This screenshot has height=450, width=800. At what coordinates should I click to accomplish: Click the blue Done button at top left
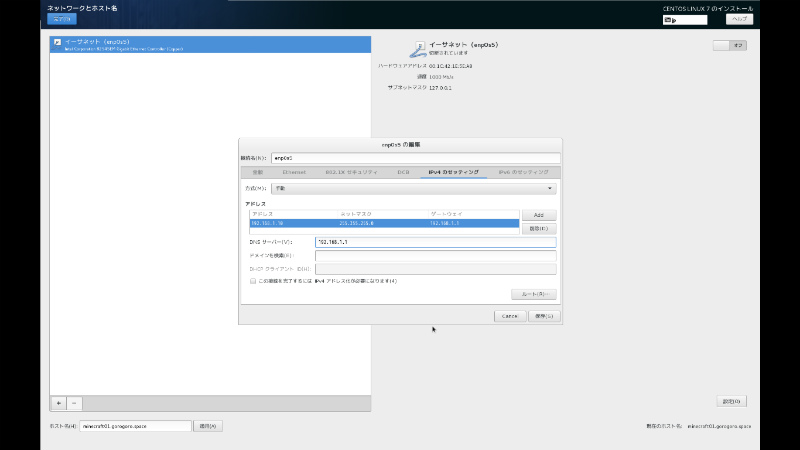(61, 19)
